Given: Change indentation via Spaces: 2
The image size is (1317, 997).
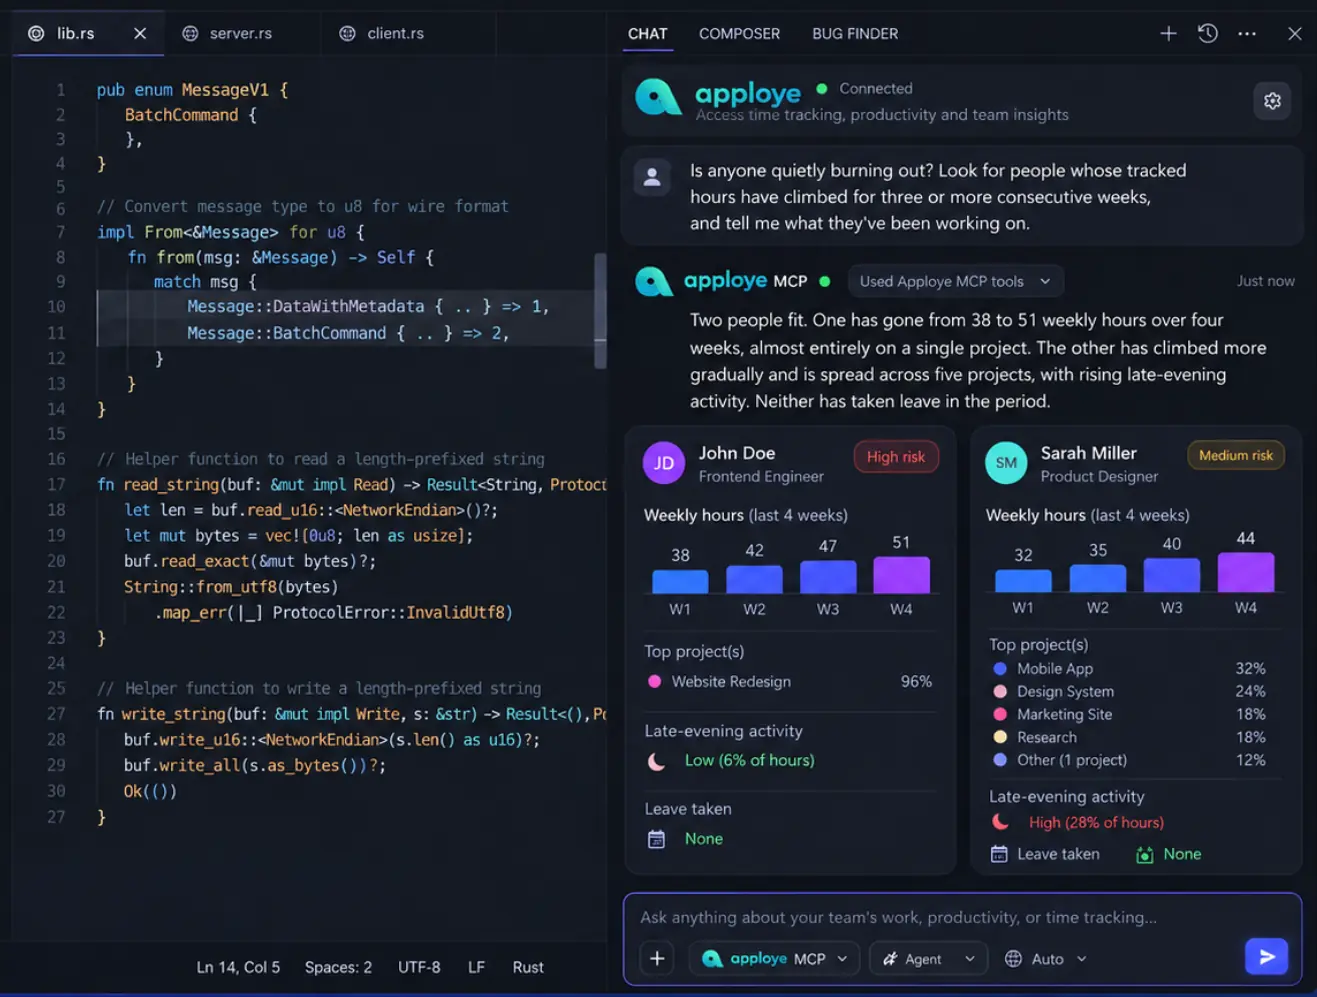Looking at the screenshot, I should click(x=338, y=968).
